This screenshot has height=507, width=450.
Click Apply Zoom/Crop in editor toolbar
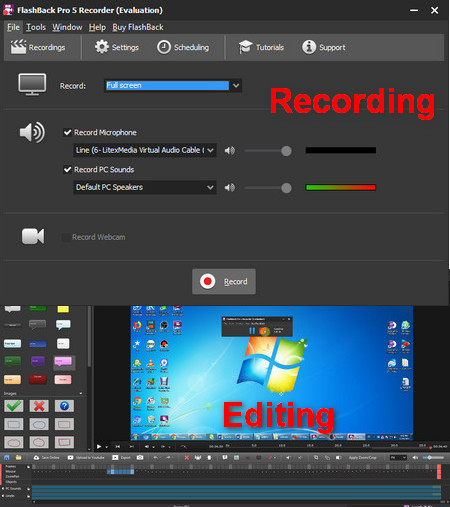click(x=362, y=458)
